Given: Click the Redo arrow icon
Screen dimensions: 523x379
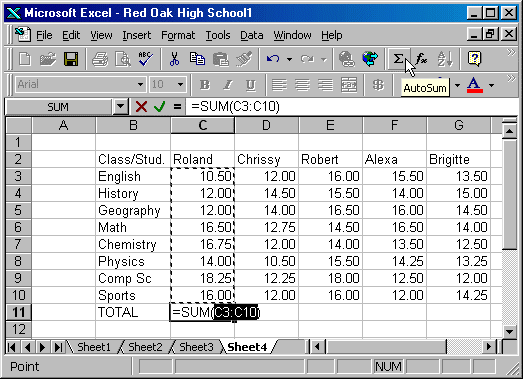Looking at the screenshot, I should click(x=307, y=59).
